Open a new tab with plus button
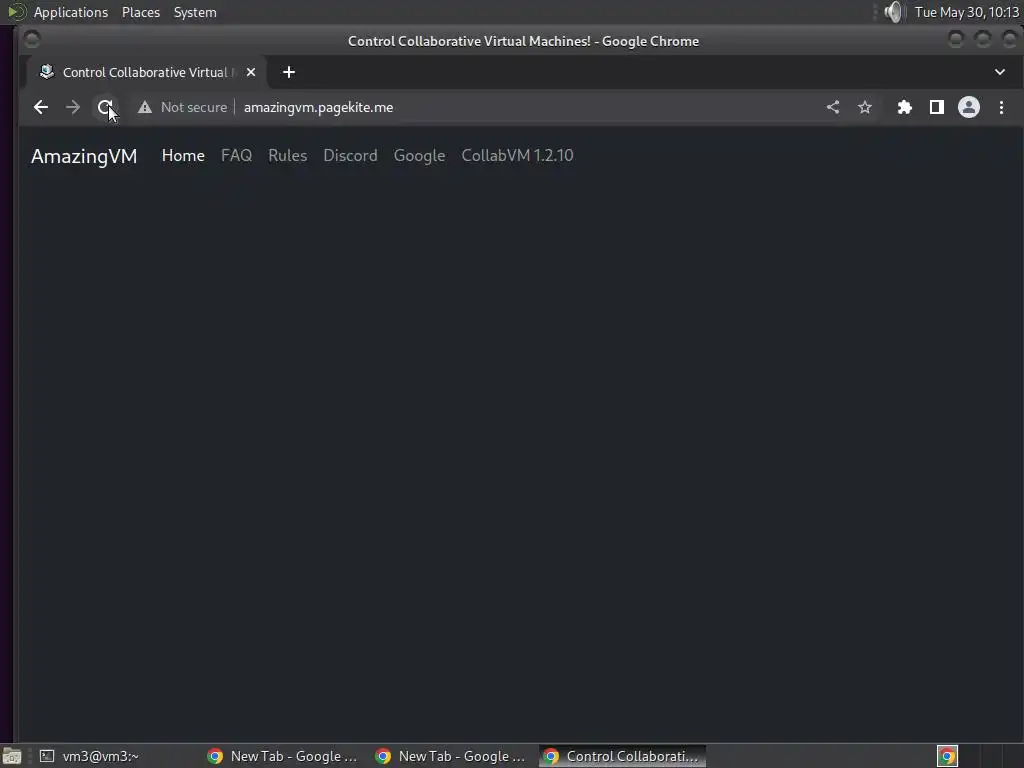Image resolution: width=1024 pixels, height=768 pixels. coord(289,72)
